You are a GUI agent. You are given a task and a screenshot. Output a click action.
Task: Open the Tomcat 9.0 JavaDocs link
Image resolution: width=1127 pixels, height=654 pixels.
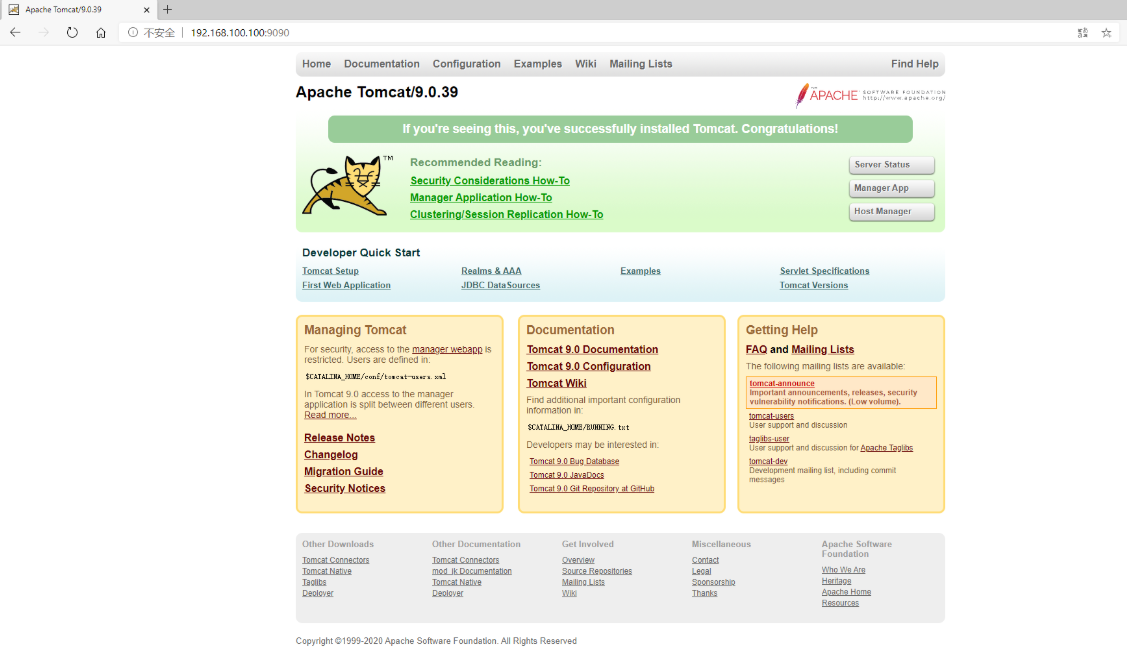566,475
